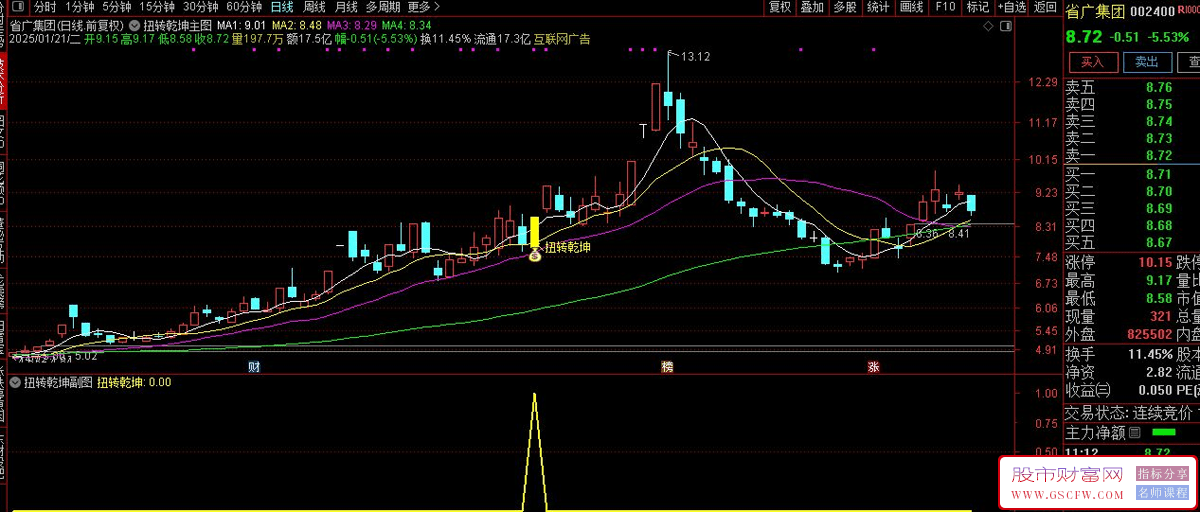This screenshot has width=1200, height=512.
Task: Click the 买一 price 8.71
Action: click(x=1159, y=175)
